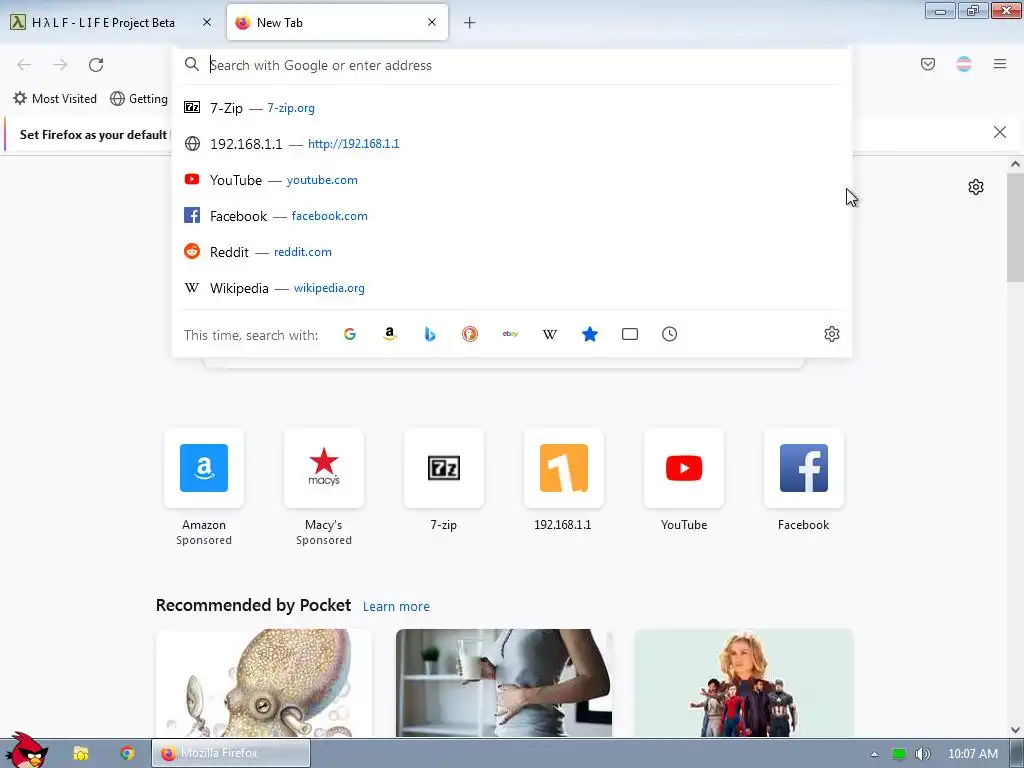Image resolution: width=1024 pixels, height=768 pixels.
Task: Open the Most Visited bookmarks folder
Action: [x=56, y=99]
